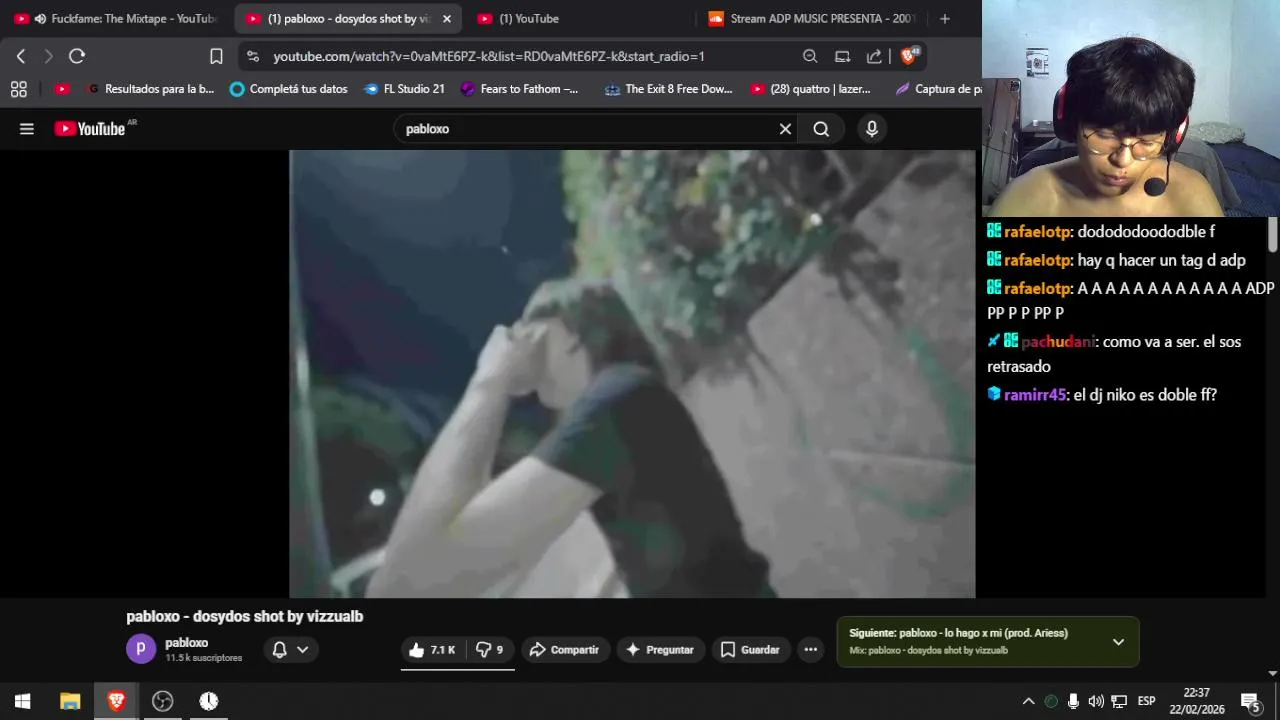Save video with Guardar button

tap(750, 650)
